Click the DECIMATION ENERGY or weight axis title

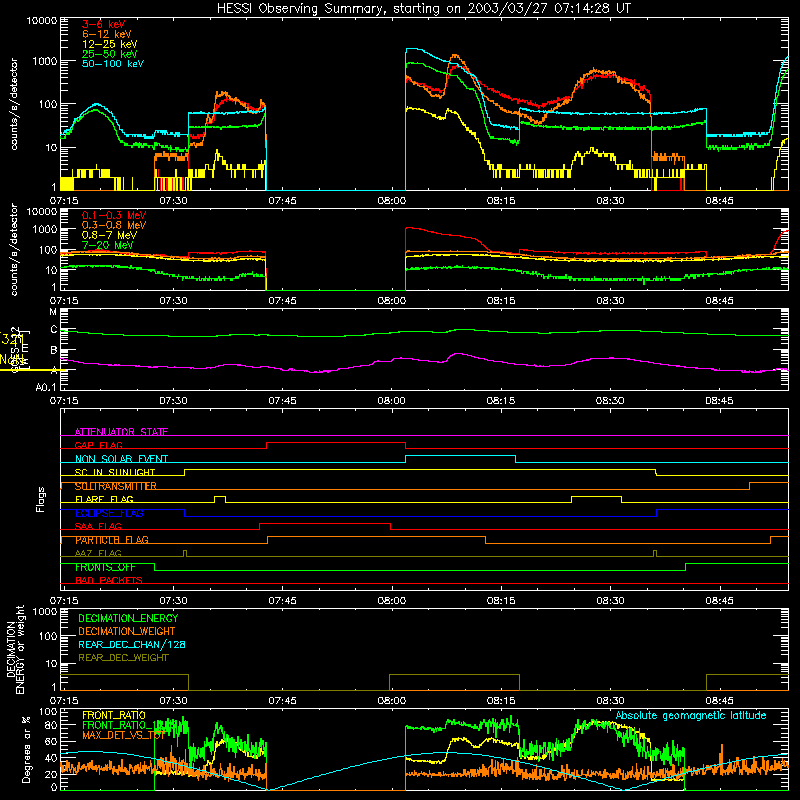15,649
